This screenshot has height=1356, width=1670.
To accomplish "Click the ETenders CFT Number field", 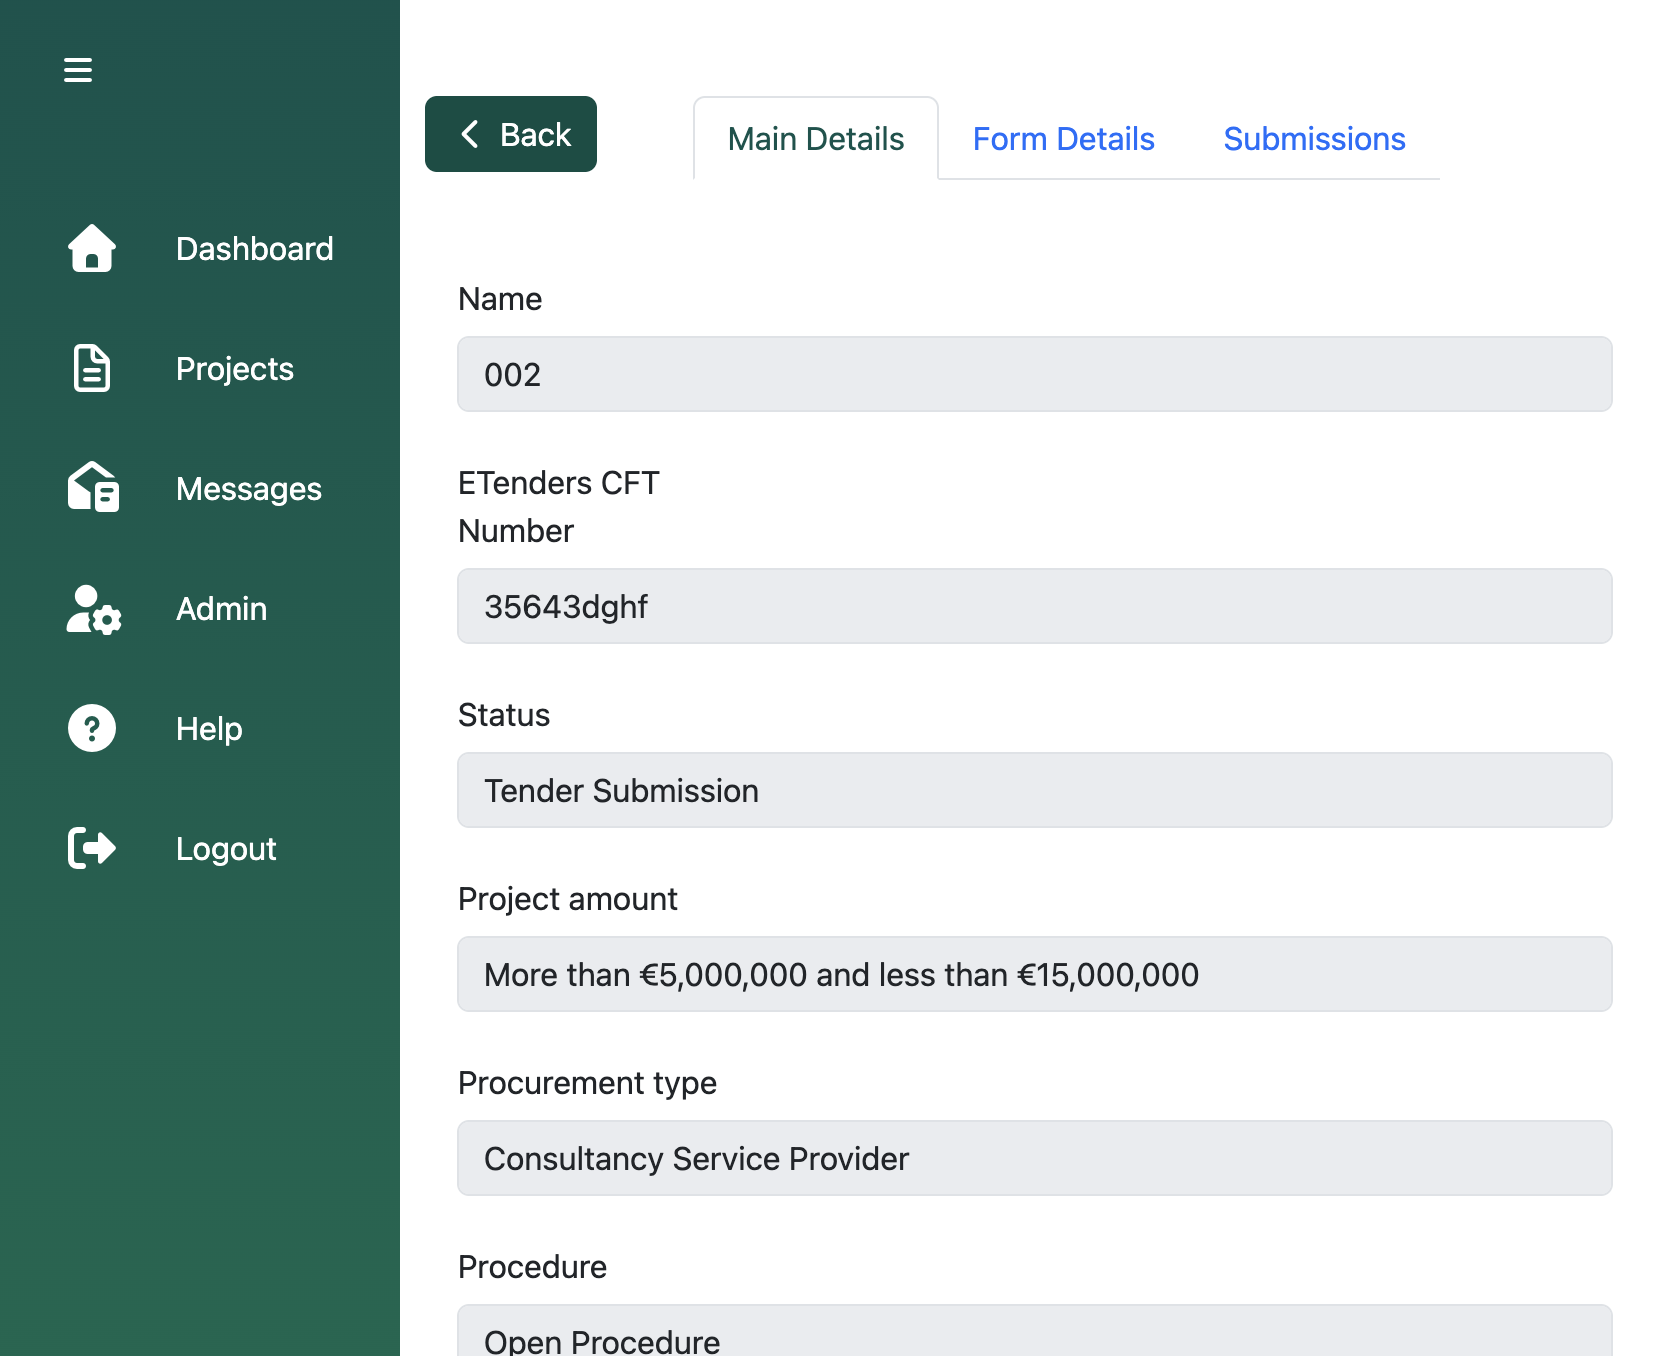I will (1035, 606).
